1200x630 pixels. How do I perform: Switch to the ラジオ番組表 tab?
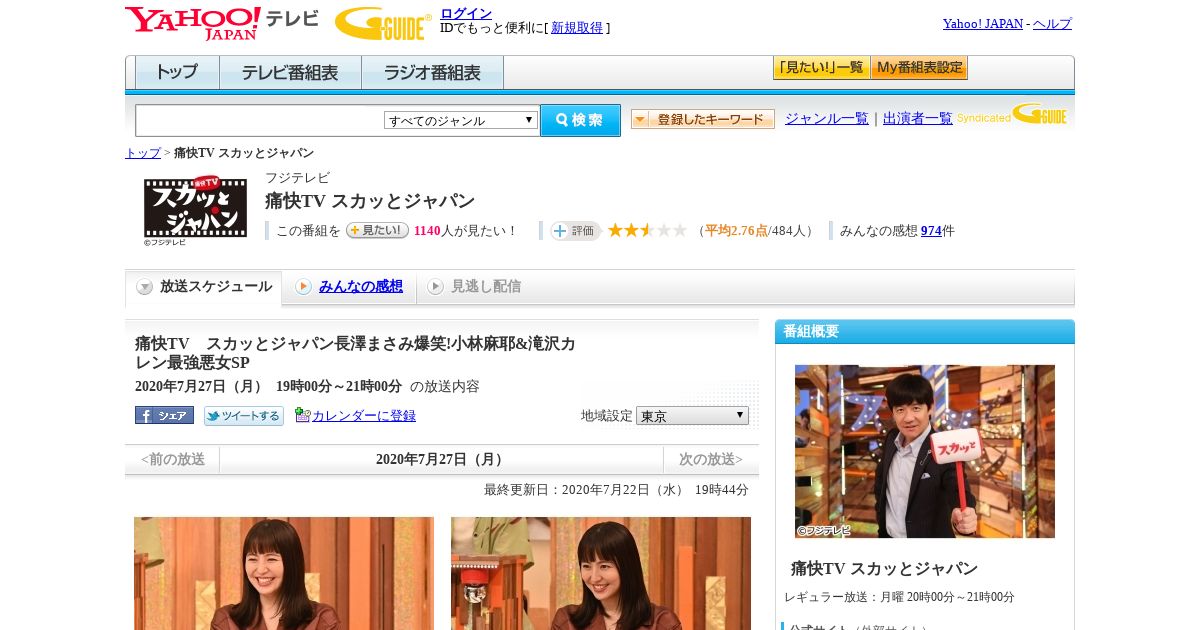click(432, 73)
